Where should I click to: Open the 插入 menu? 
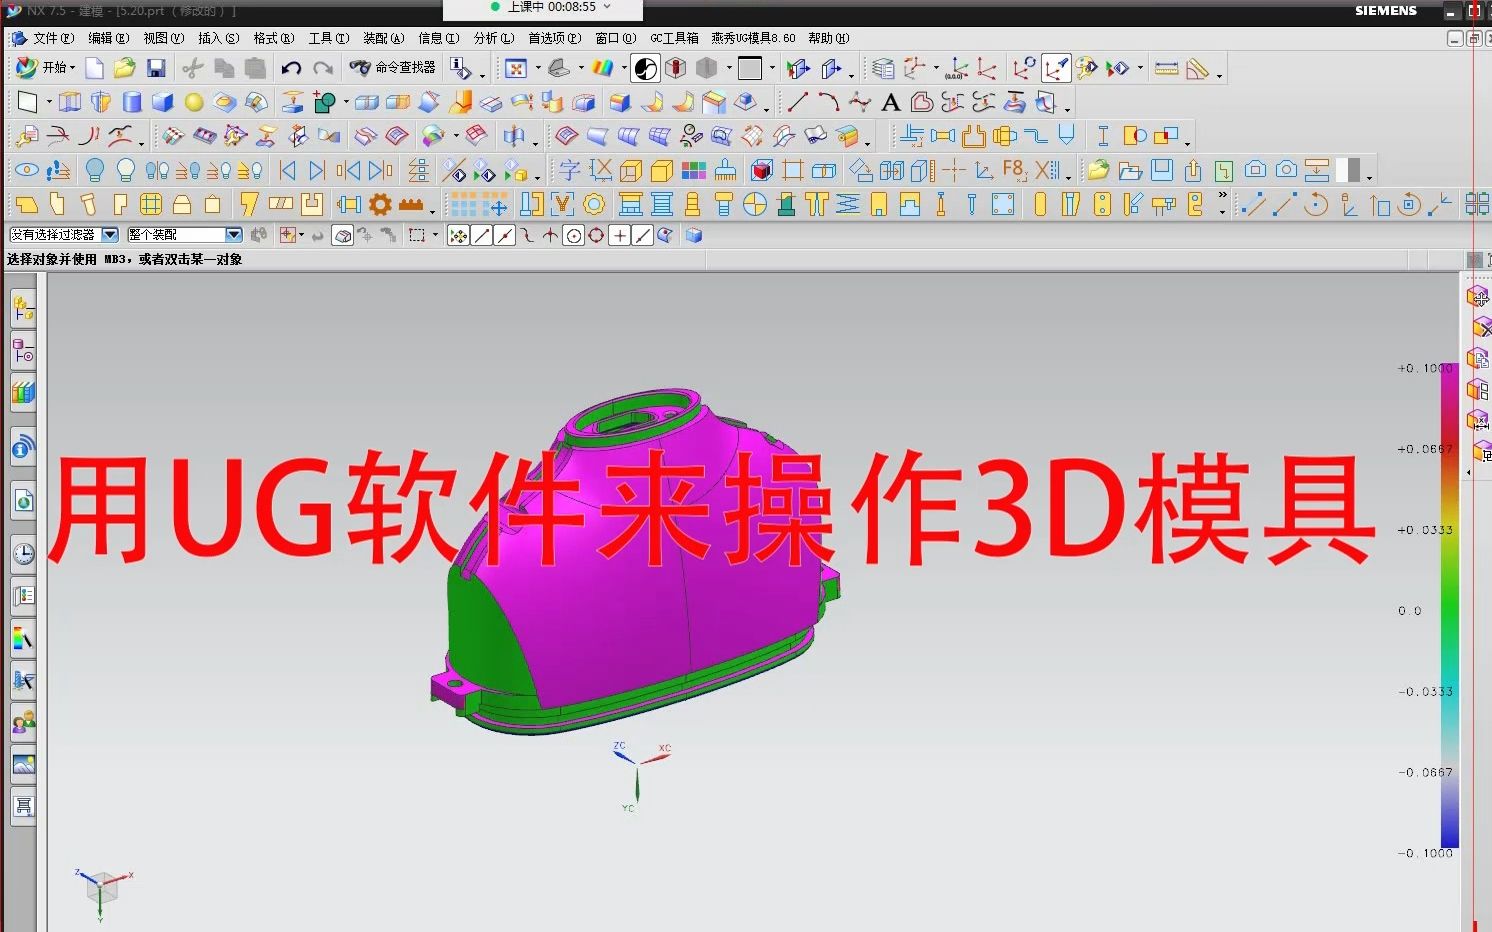tap(219, 38)
